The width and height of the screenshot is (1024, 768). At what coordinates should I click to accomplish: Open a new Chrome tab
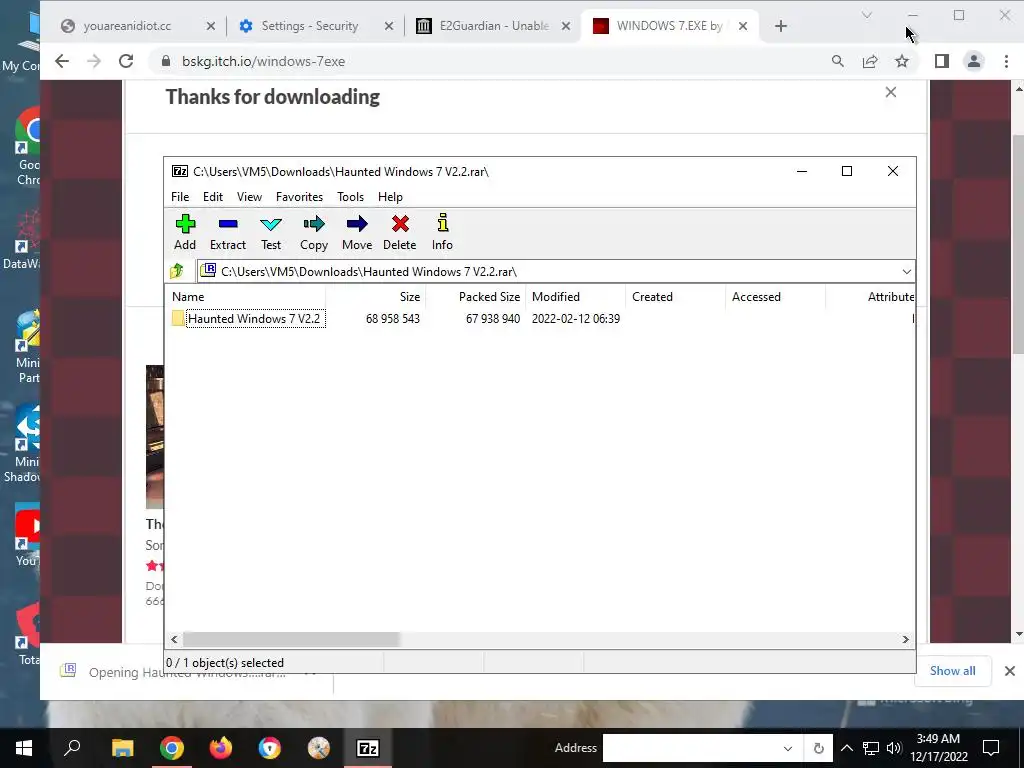(780, 26)
